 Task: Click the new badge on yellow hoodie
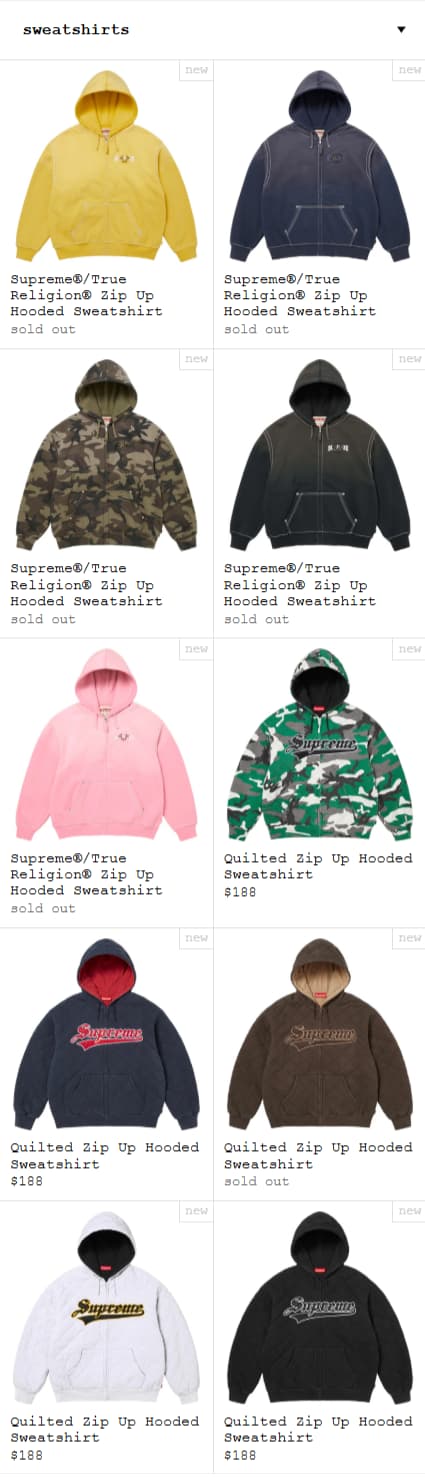pos(197,70)
